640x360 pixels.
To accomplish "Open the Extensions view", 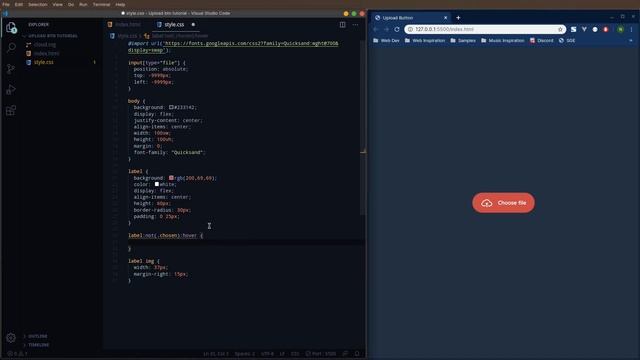I will (x=11, y=110).
